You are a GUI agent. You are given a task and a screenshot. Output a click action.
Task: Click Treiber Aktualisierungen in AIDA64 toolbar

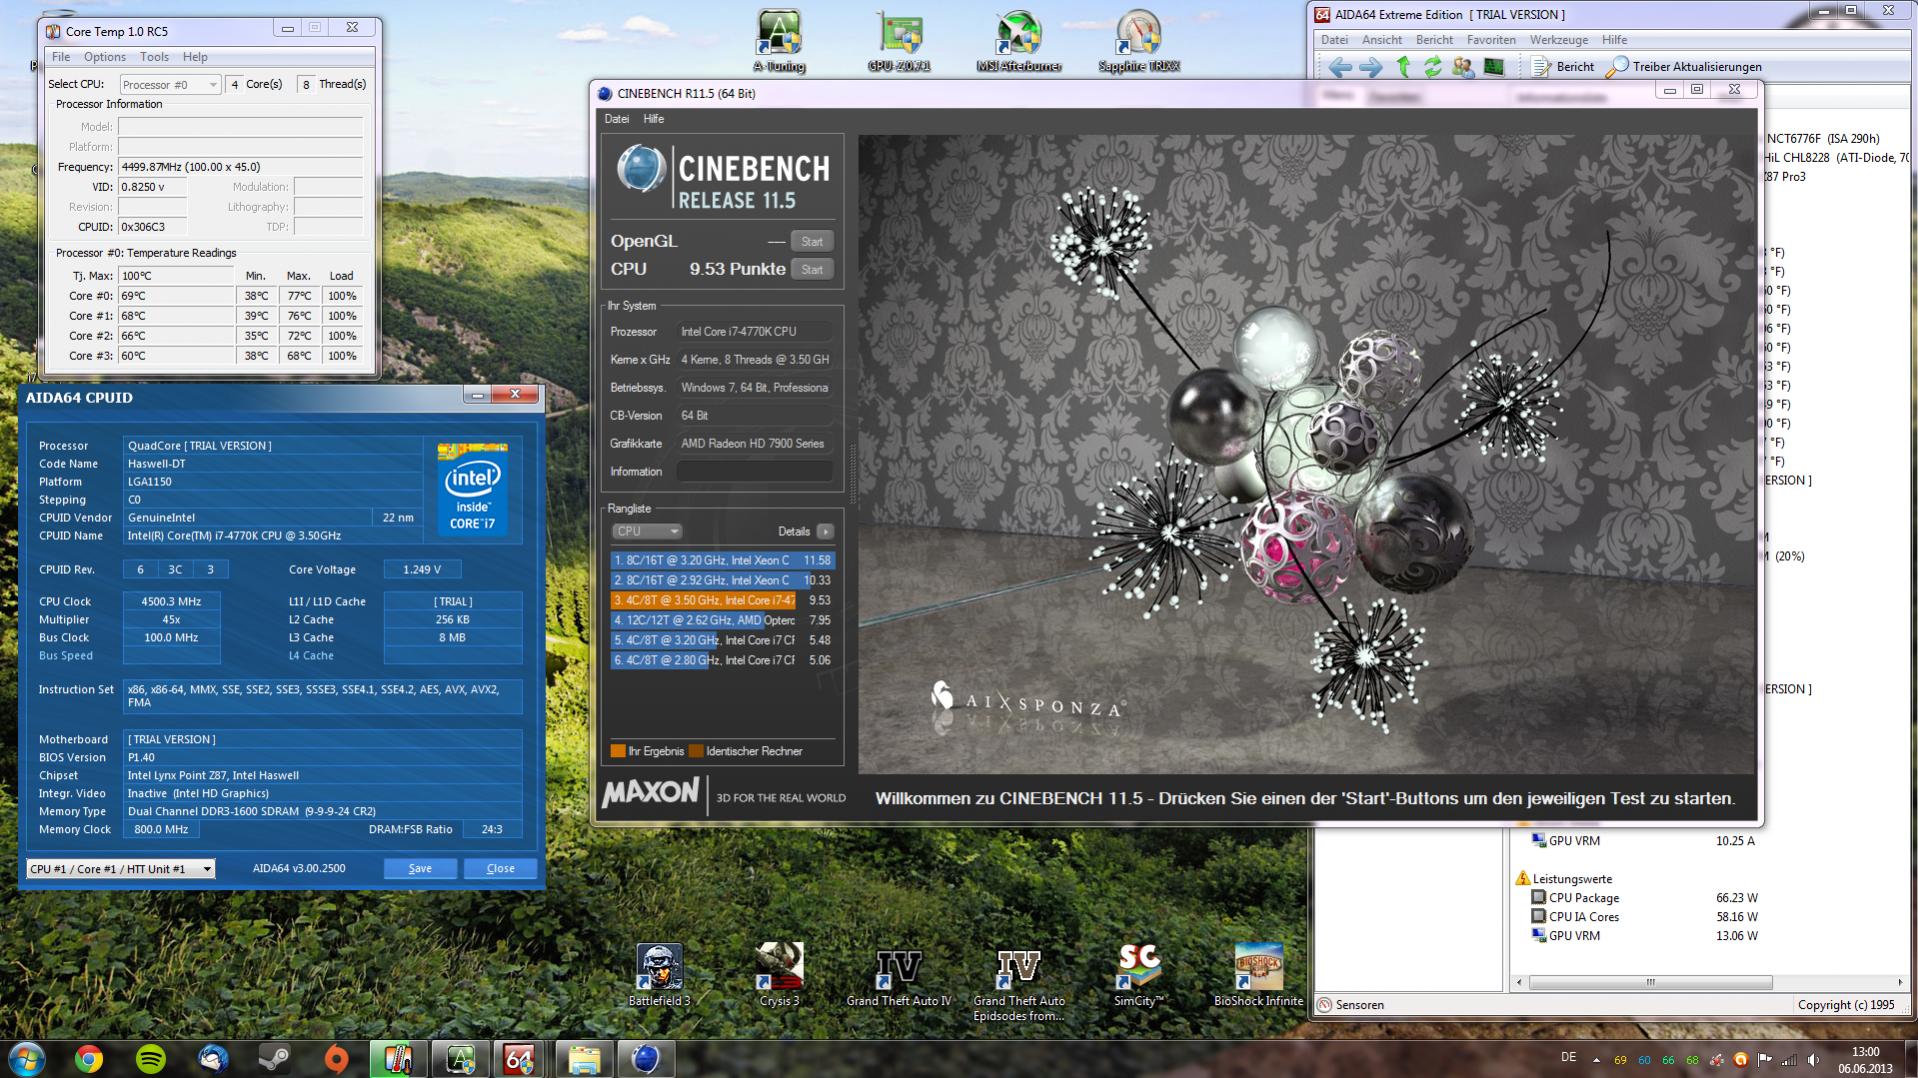click(x=1684, y=67)
